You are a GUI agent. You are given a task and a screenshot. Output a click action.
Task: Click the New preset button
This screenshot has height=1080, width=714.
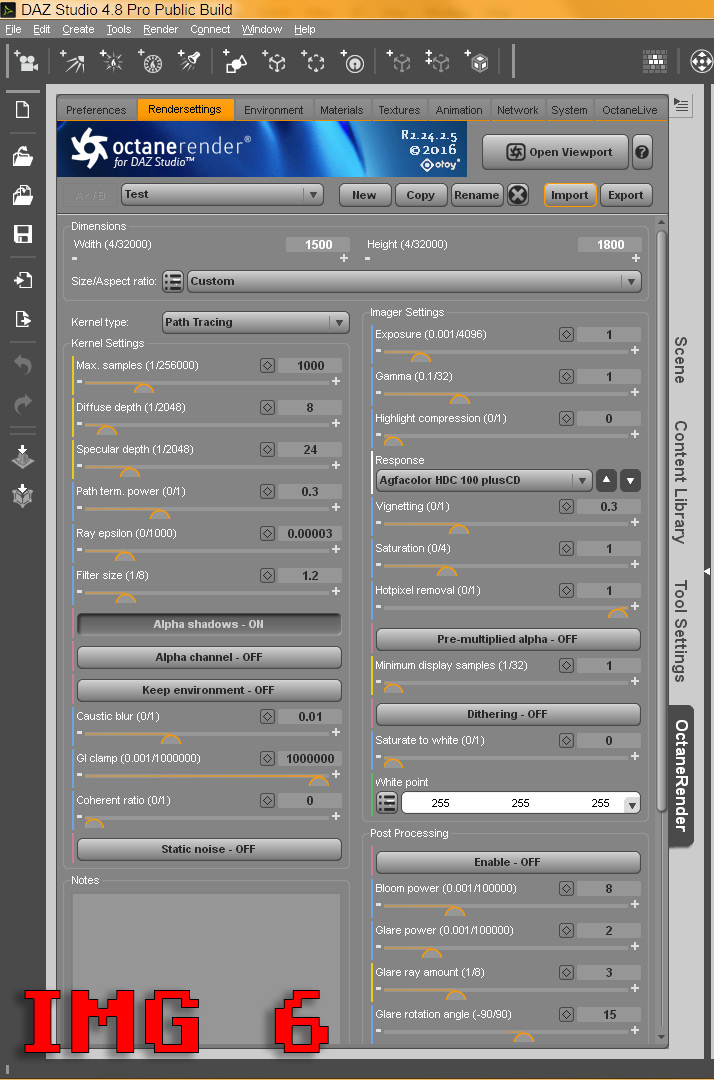click(365, 195)
